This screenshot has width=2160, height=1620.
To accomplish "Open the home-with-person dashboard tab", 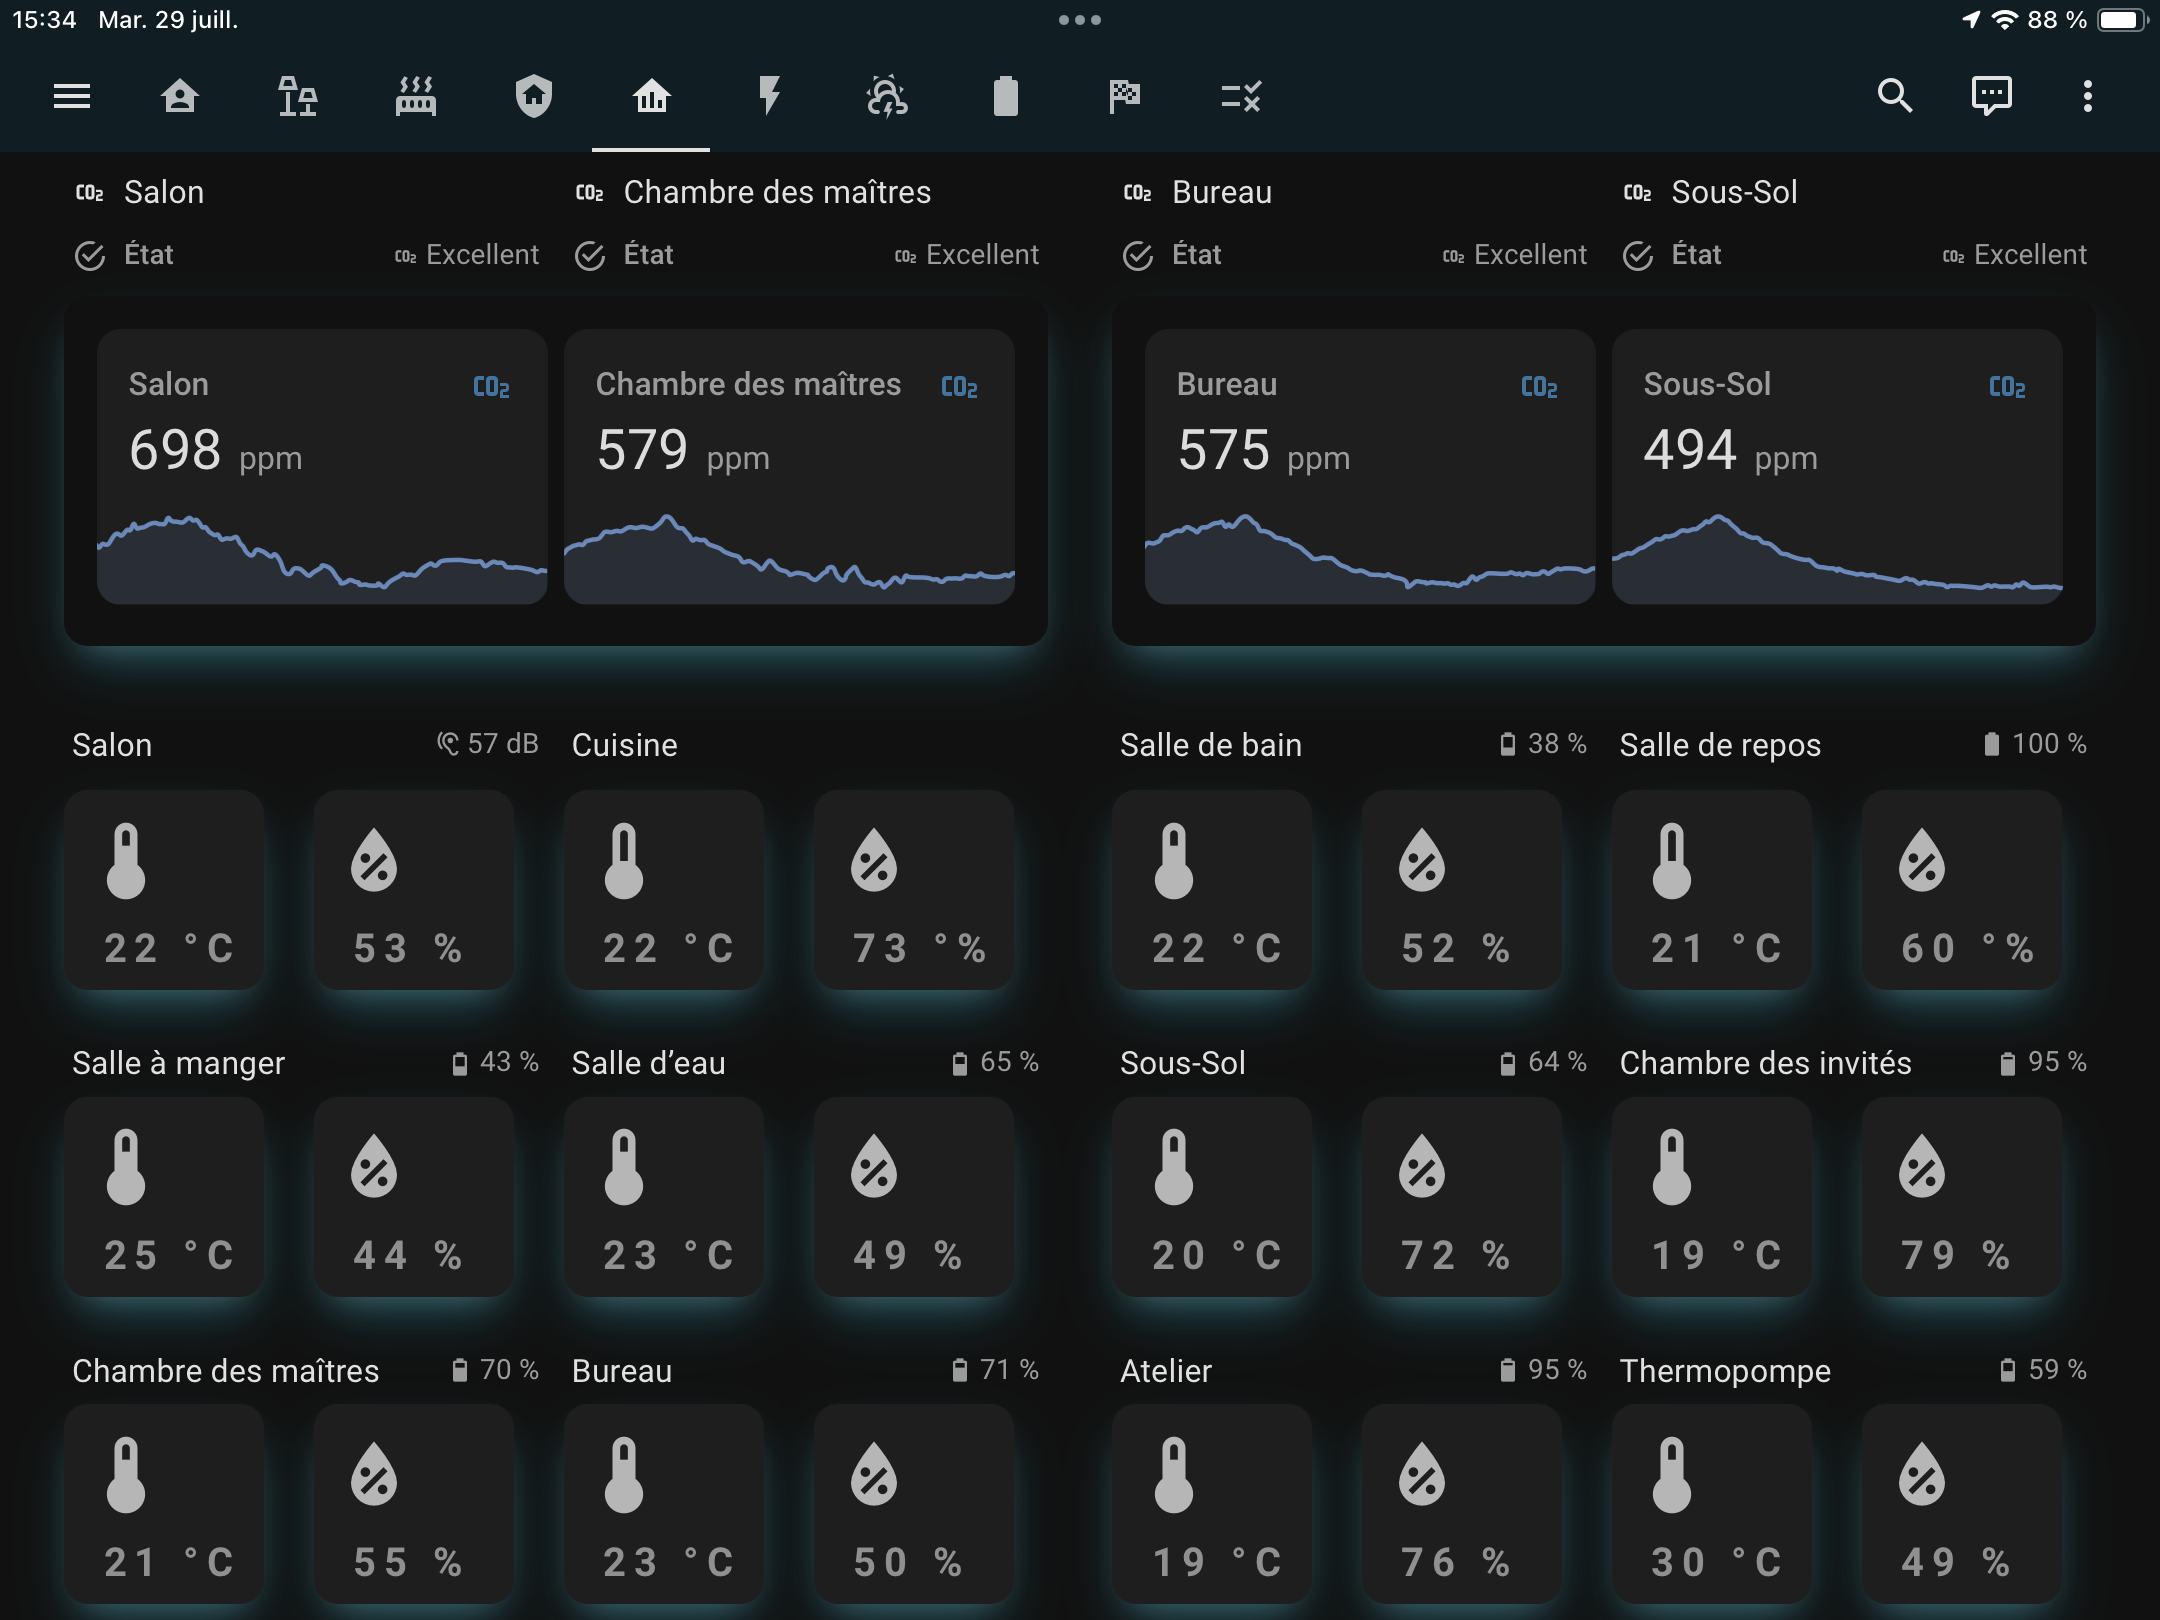I will tap(180, 96).
